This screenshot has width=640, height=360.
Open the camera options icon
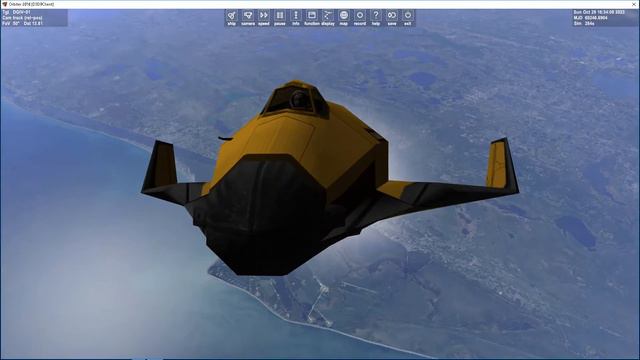tap(248, 16)
